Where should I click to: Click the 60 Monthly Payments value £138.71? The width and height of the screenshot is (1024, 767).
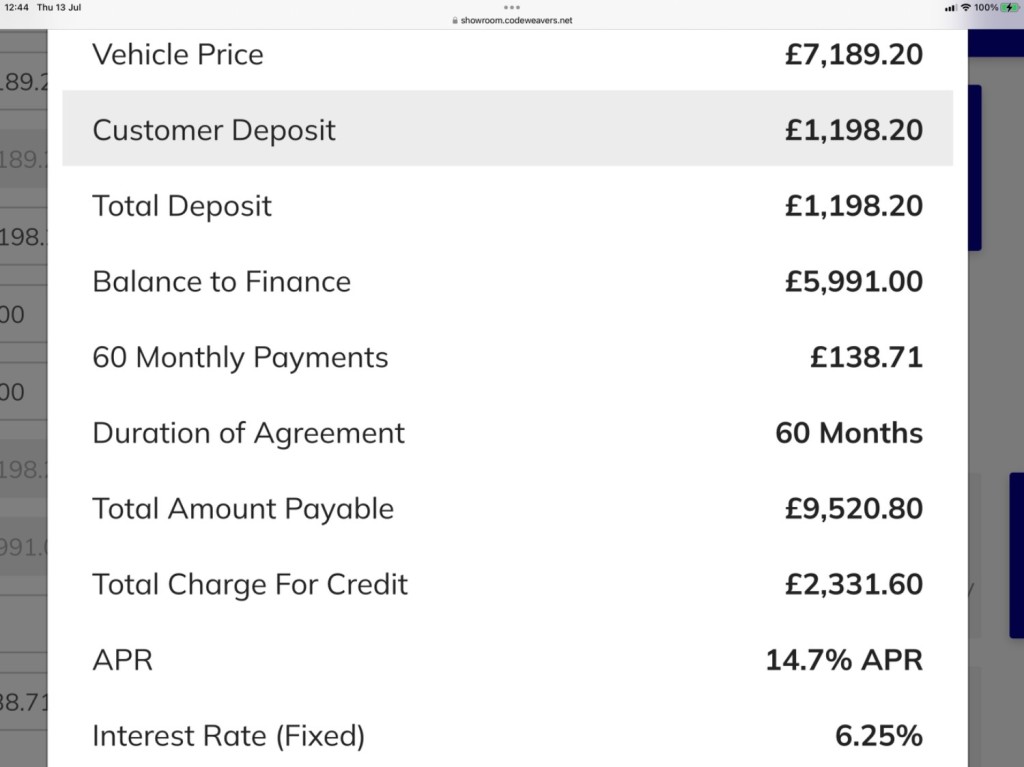tap(866, 357)
